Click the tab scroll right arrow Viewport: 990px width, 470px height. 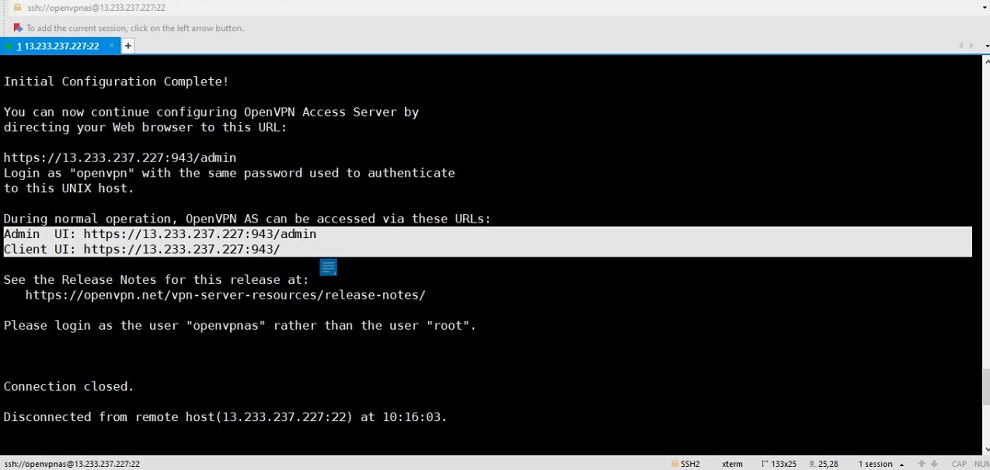pos(971,46)
